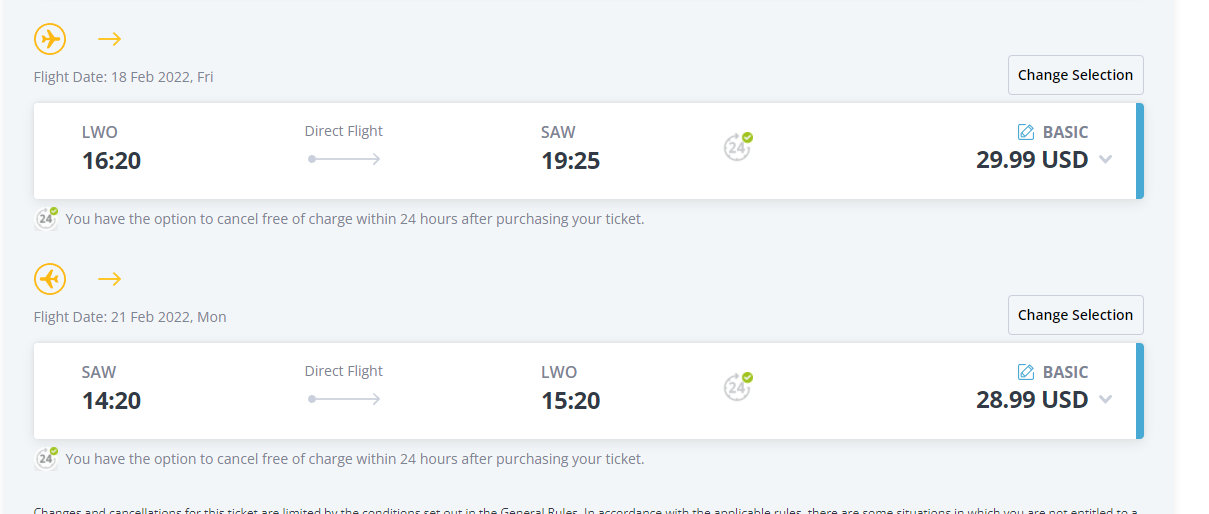Screen dimensions: 1209x514
Task: Click the airplane icon above the 21 Feb flight
Action: [50, 279]
